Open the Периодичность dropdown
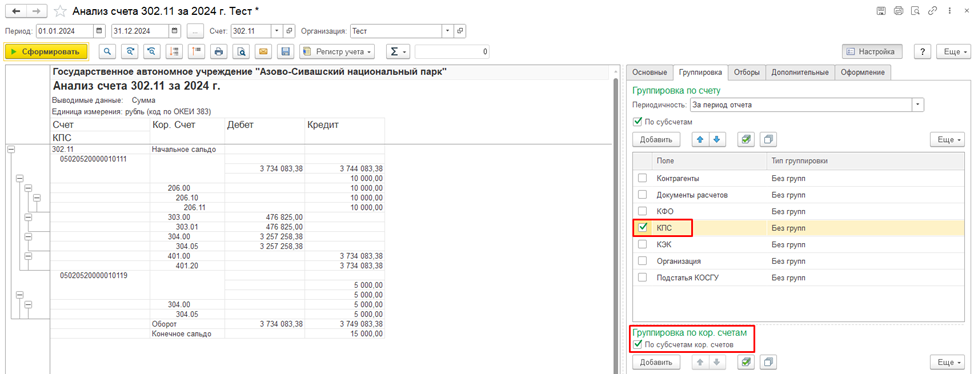This screenshot has height=374, width=974. coord(919,105)
